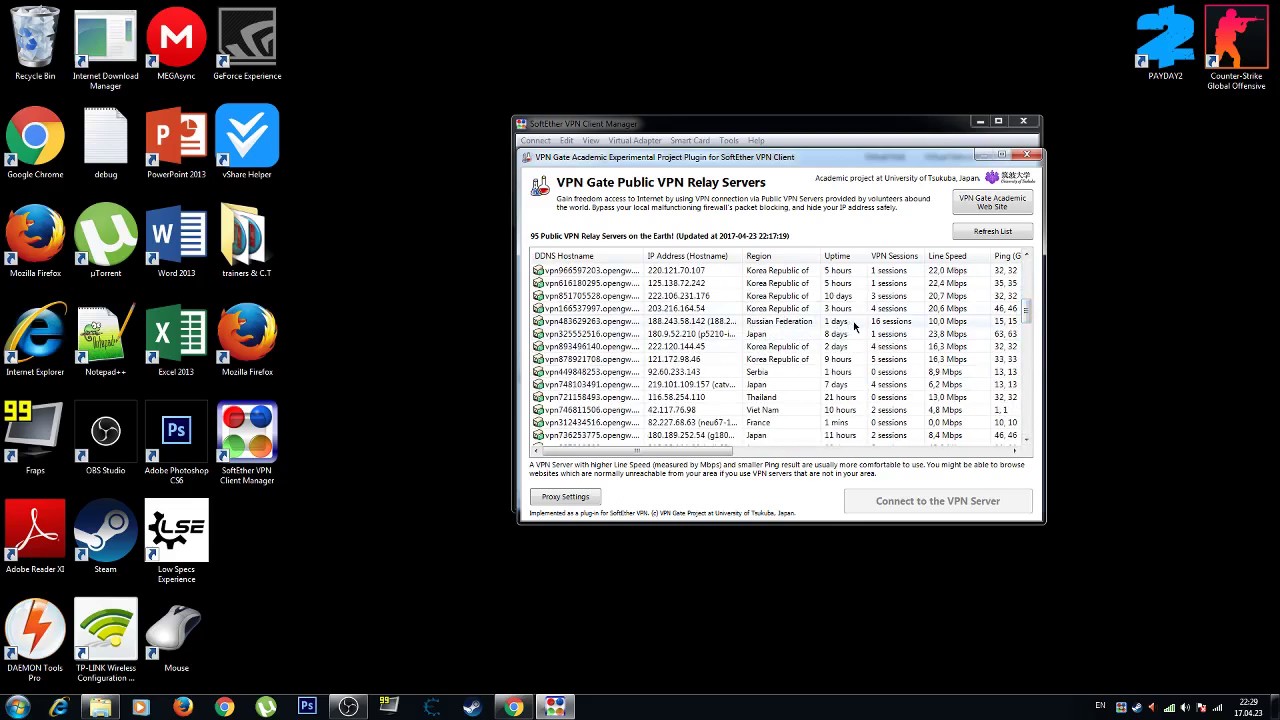Open the taskbar clock showing 22:29
Image resolution: width=1280 pixels, height=720 pixels.
point(1247,708)
